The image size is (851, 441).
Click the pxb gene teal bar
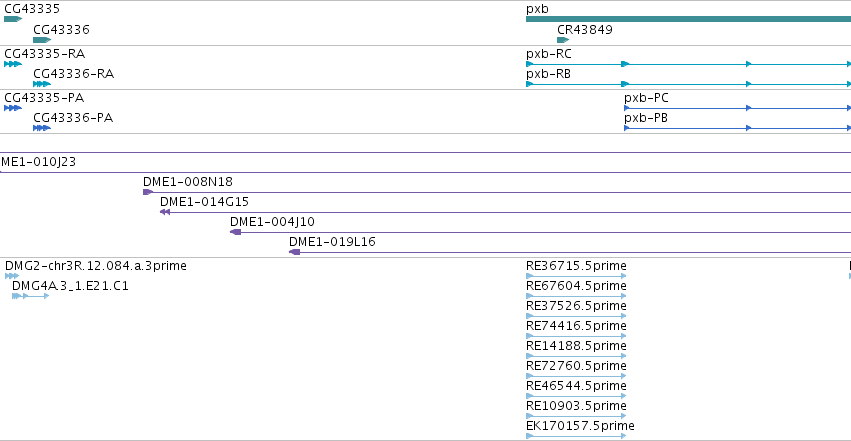coord(688,19)
